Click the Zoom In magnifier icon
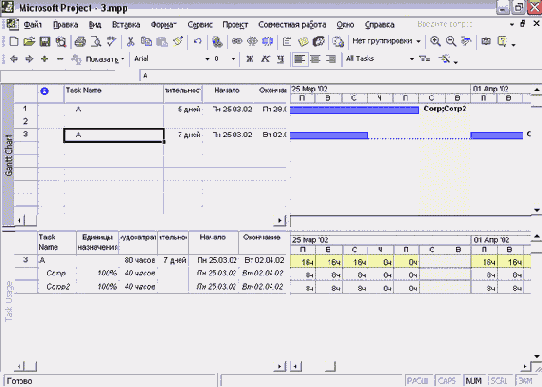 [x=435, y=42]
